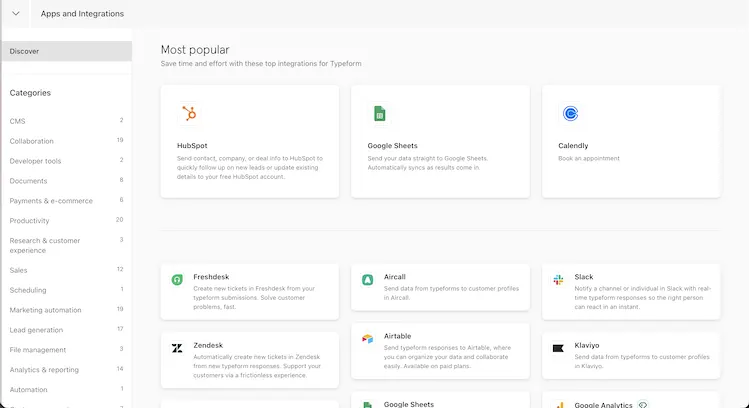Open Analytics & reporting category

click(66, 370)
